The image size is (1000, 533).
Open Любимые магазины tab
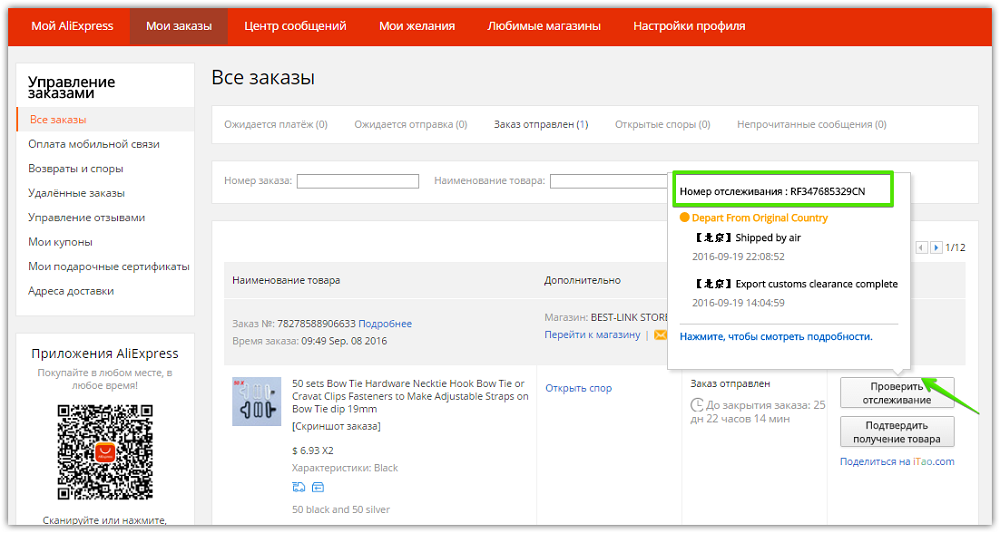(x=544, y=26)
